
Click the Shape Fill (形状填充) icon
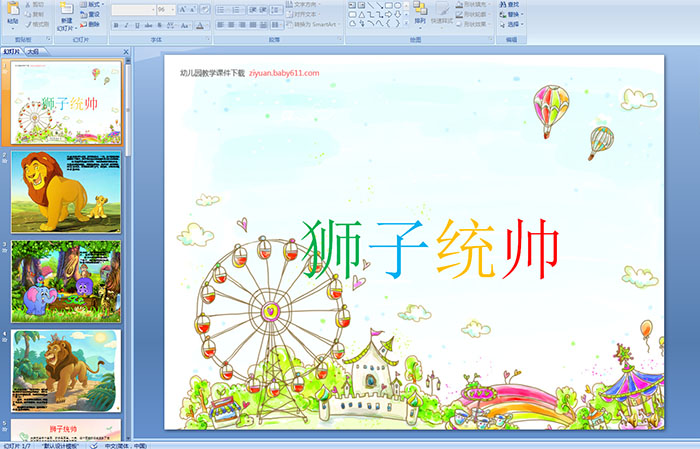[476, 4]
